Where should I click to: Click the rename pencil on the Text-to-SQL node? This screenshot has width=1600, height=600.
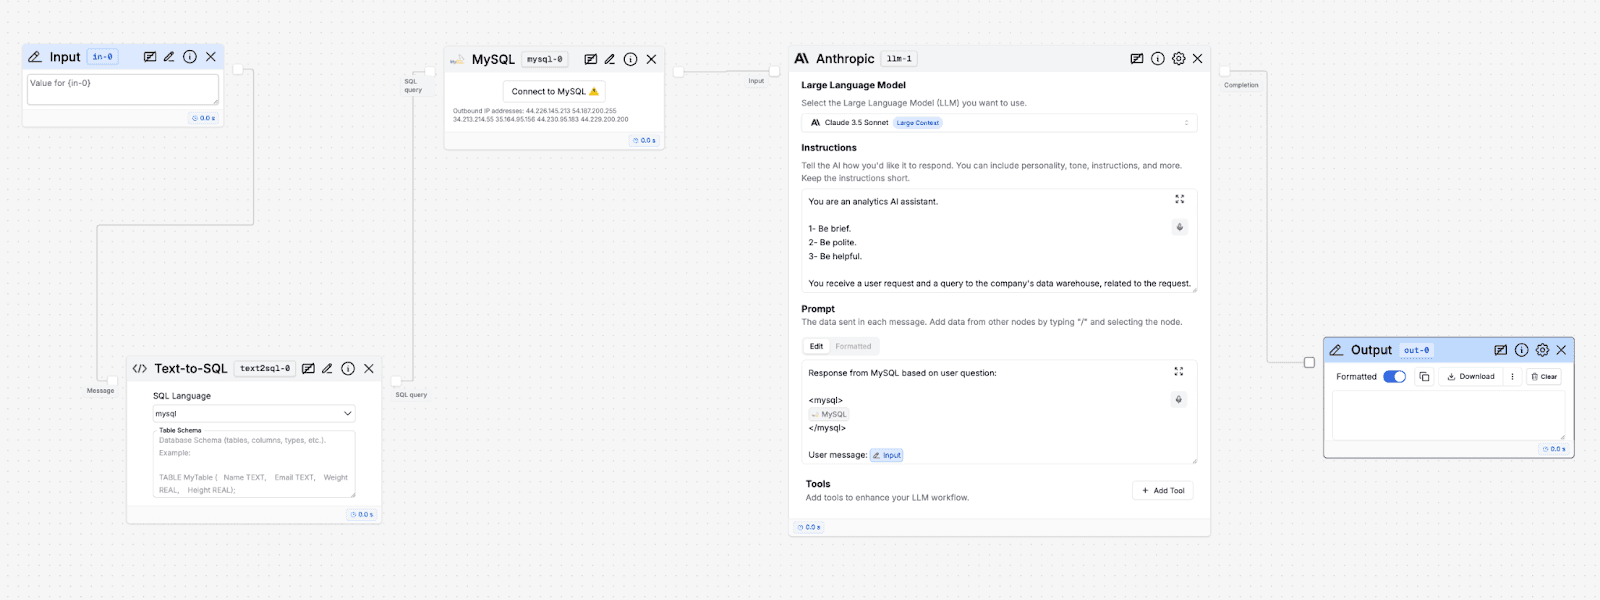point(327,368)
